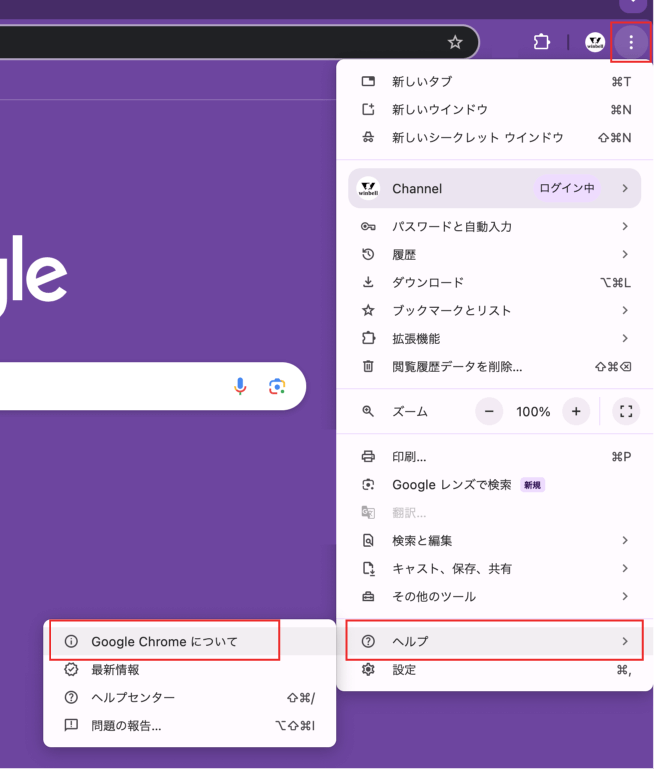Click the save icon beside キャスト、保存、共有
The image size is (654, 769).
point(368,568)
